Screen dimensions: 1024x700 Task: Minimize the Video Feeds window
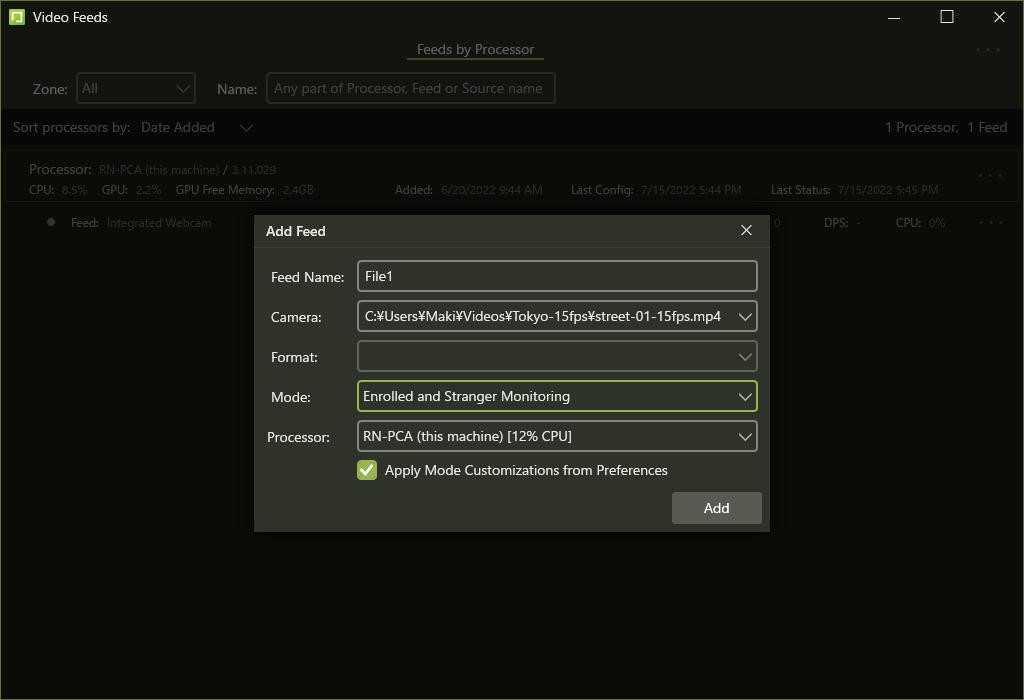895,17
